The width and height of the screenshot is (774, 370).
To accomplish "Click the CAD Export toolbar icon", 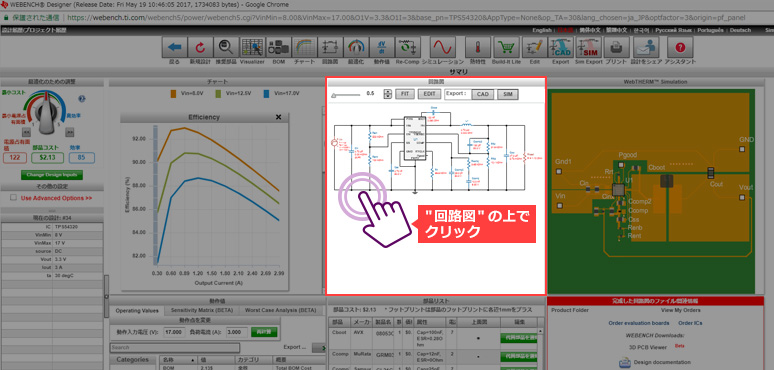I will coord(561,48).
